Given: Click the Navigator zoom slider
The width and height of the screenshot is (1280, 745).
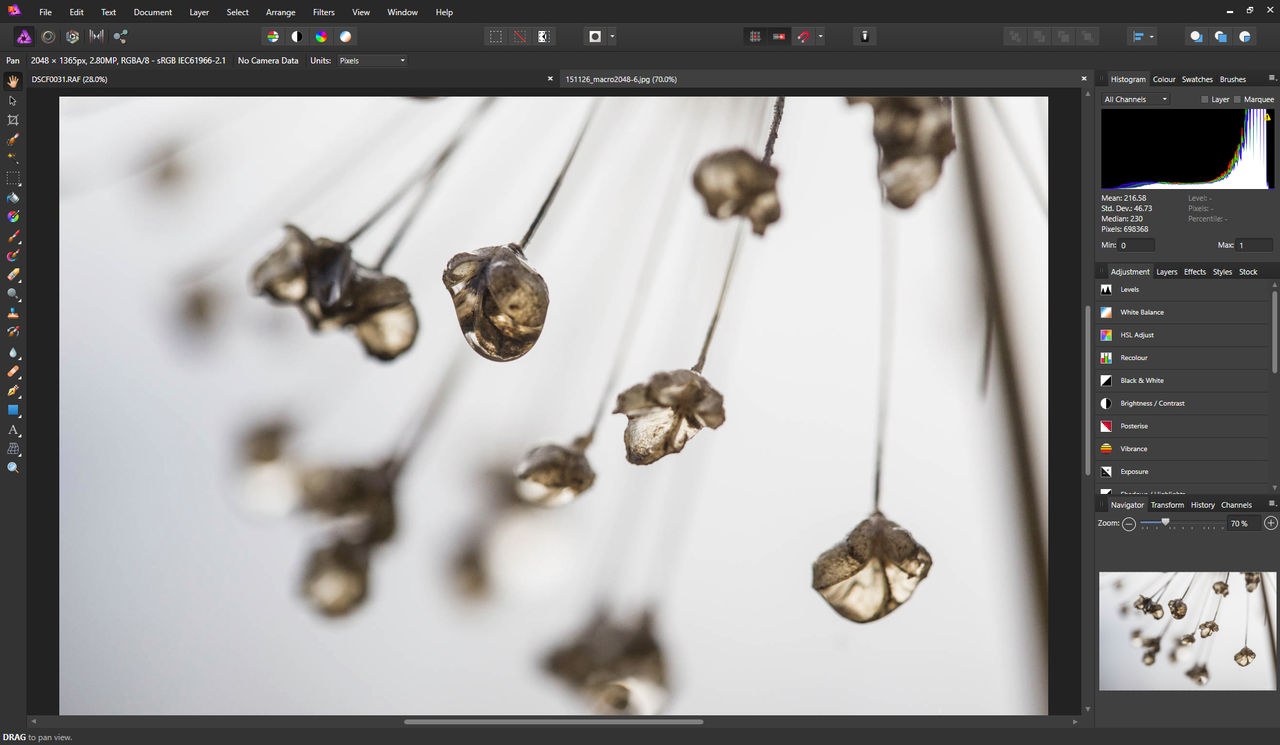Looking at the screenshot, I should [x=1181, y=522].
